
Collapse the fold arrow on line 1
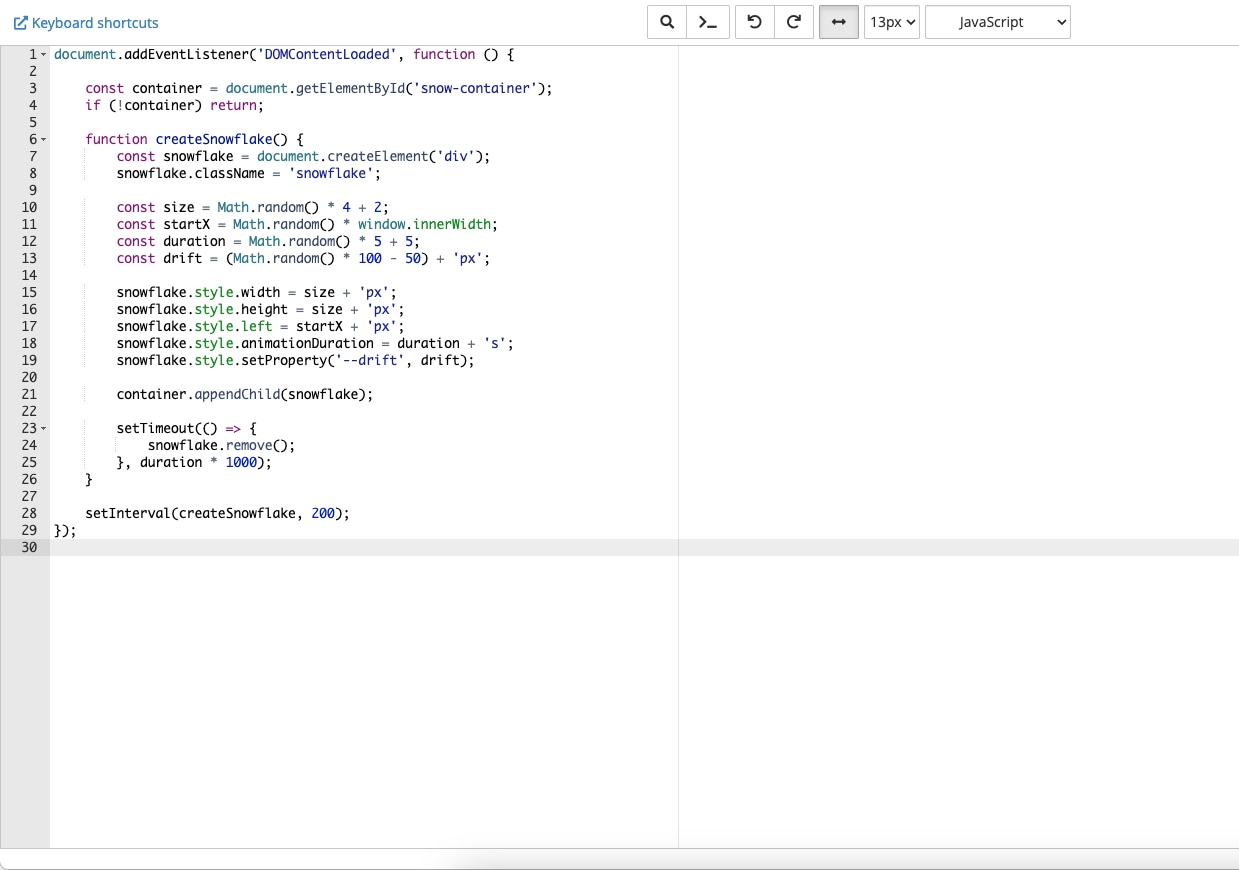[44, 54]
